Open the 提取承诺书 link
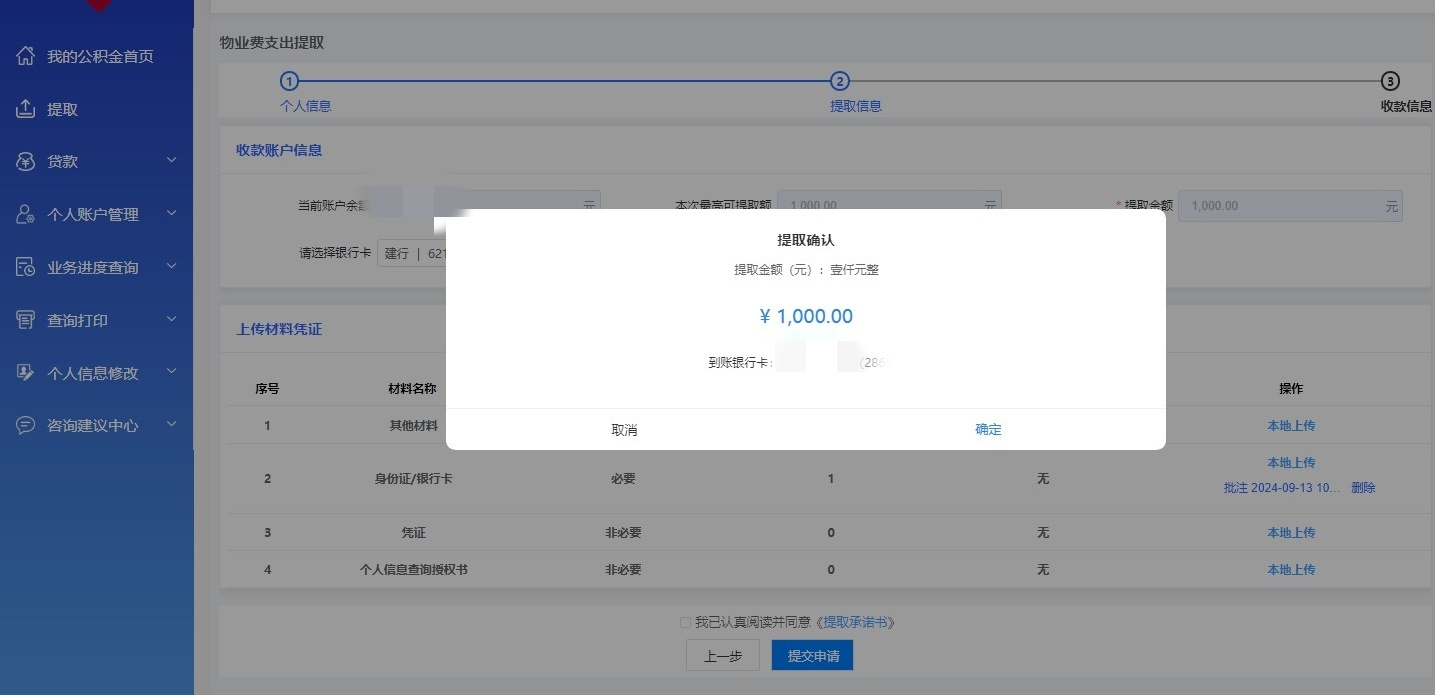 (856, 623)
